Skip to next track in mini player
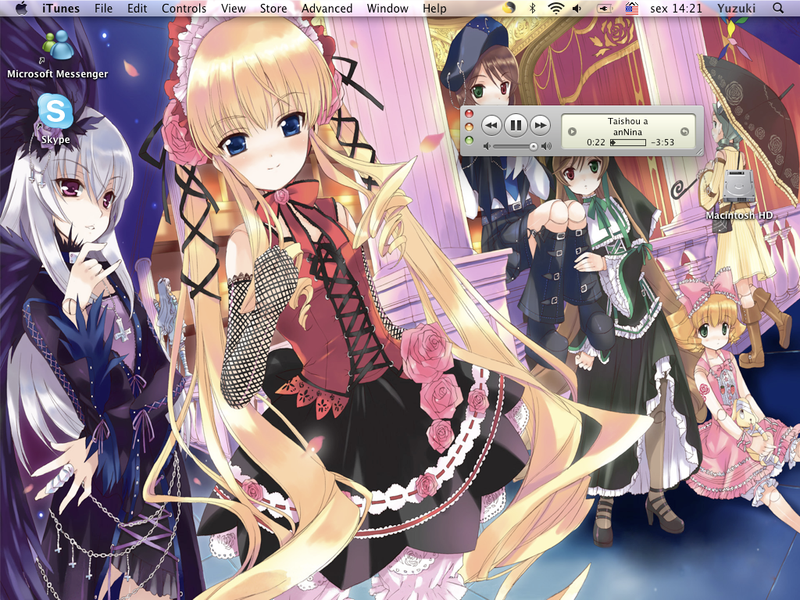 pyautogui.click(x=540, y=125)
